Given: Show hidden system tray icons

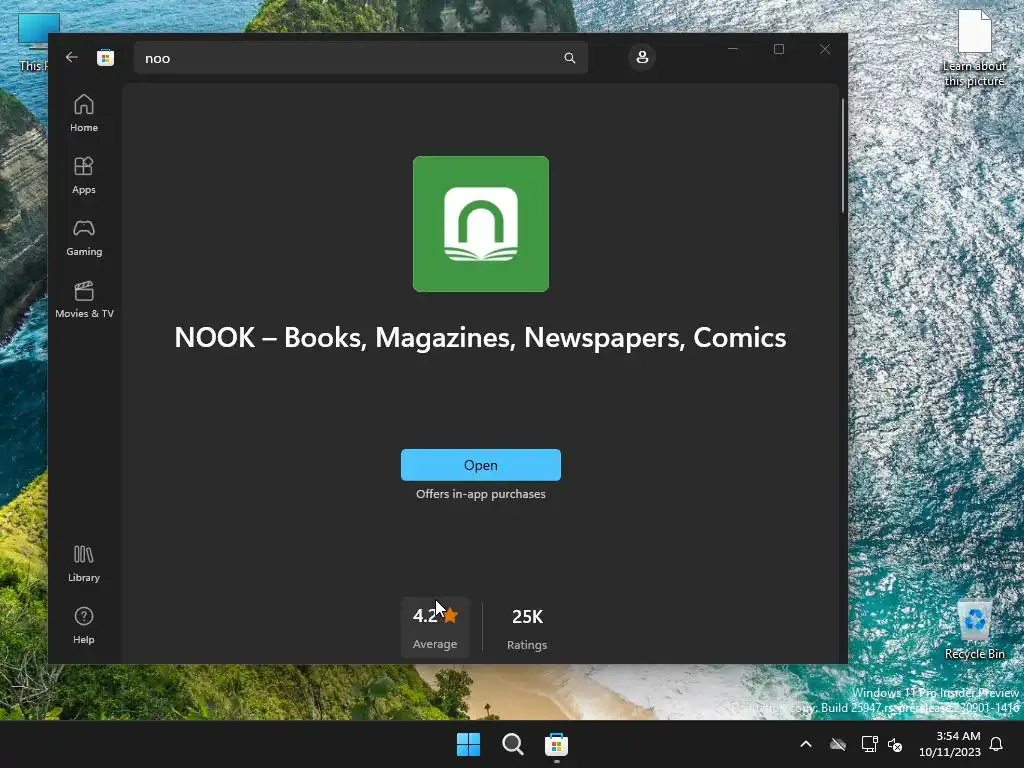Looking at the screenshot, I should coord(806,744).
